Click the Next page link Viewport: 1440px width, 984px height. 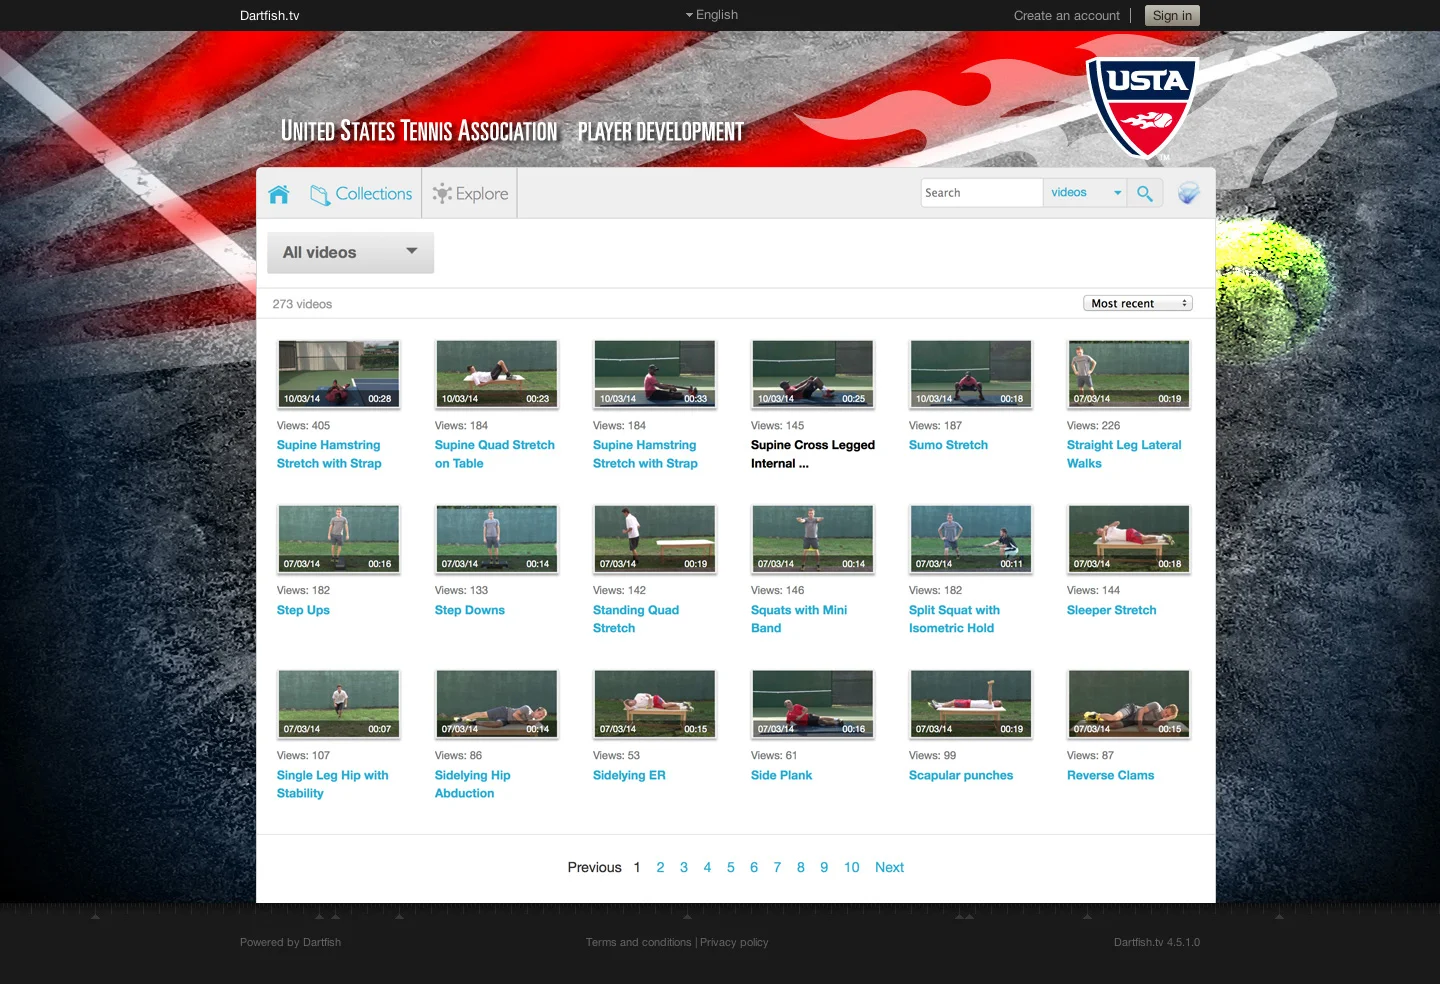click(889, 867)
